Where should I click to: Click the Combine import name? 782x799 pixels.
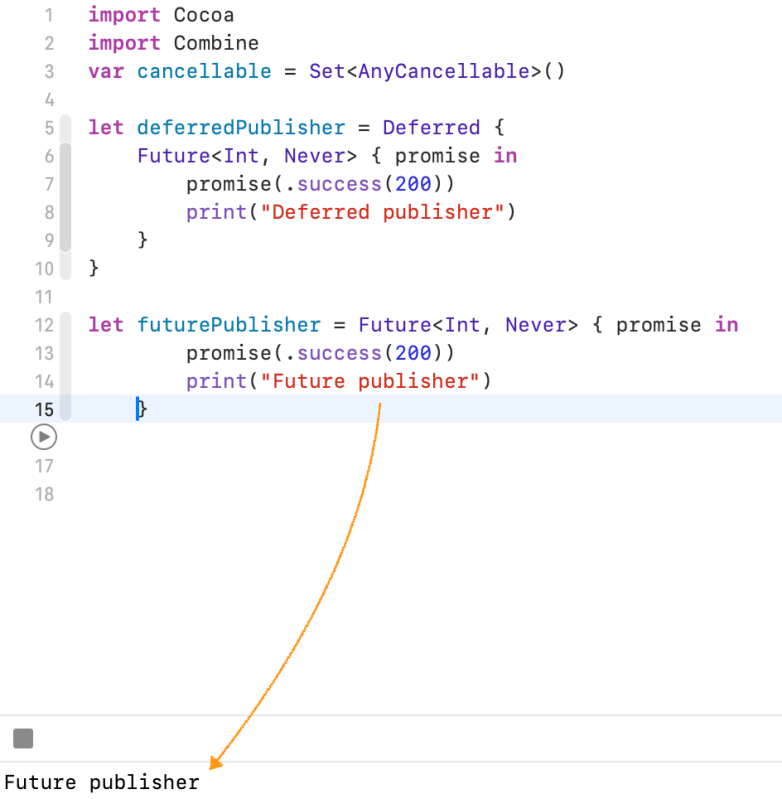[216, 43]
